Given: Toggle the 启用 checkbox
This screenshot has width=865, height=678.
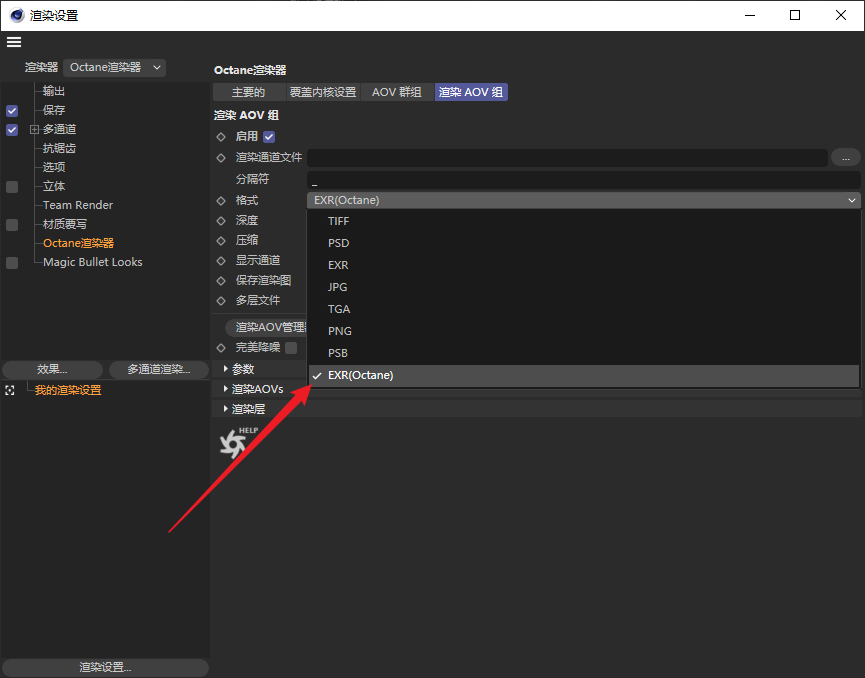Looking at the screenshot, I should click(x=269, y=137).
